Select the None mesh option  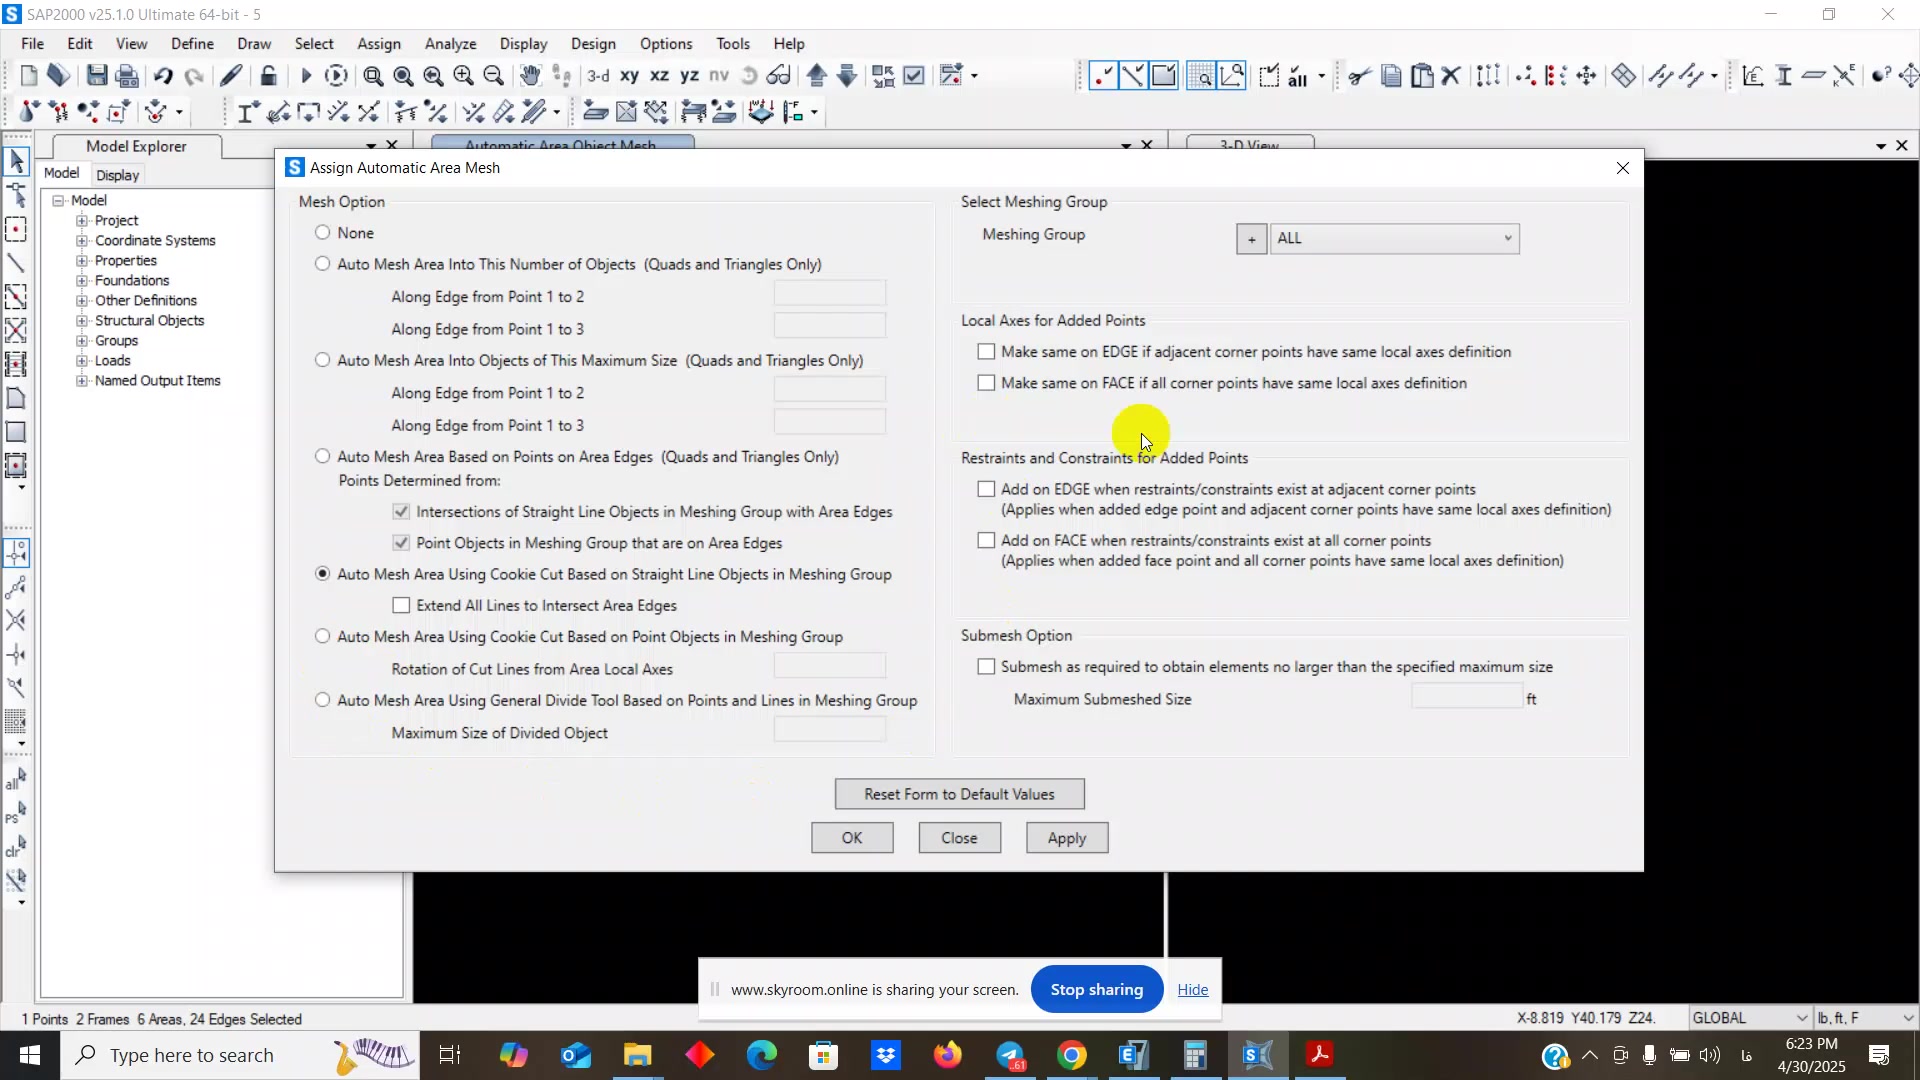pos(322,233)
